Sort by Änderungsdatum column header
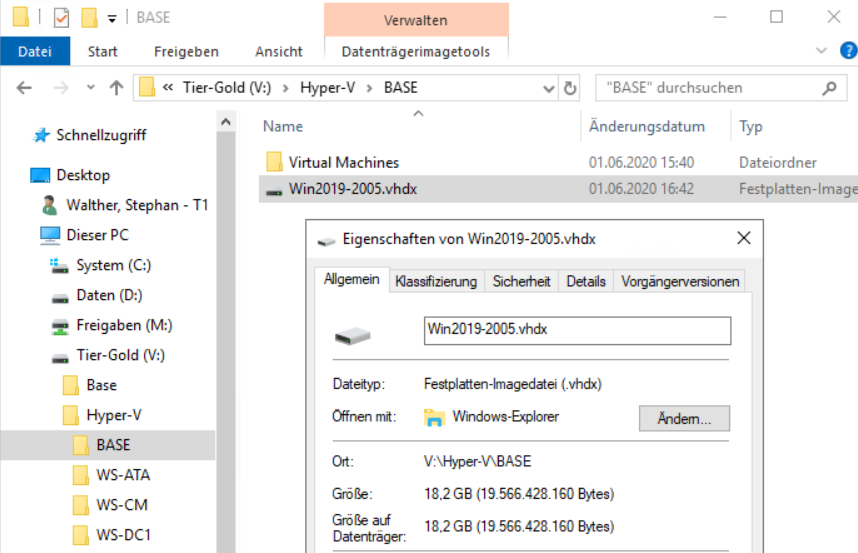Image resolution: width=858 pixels, height=553 pixels. [647, 126]
